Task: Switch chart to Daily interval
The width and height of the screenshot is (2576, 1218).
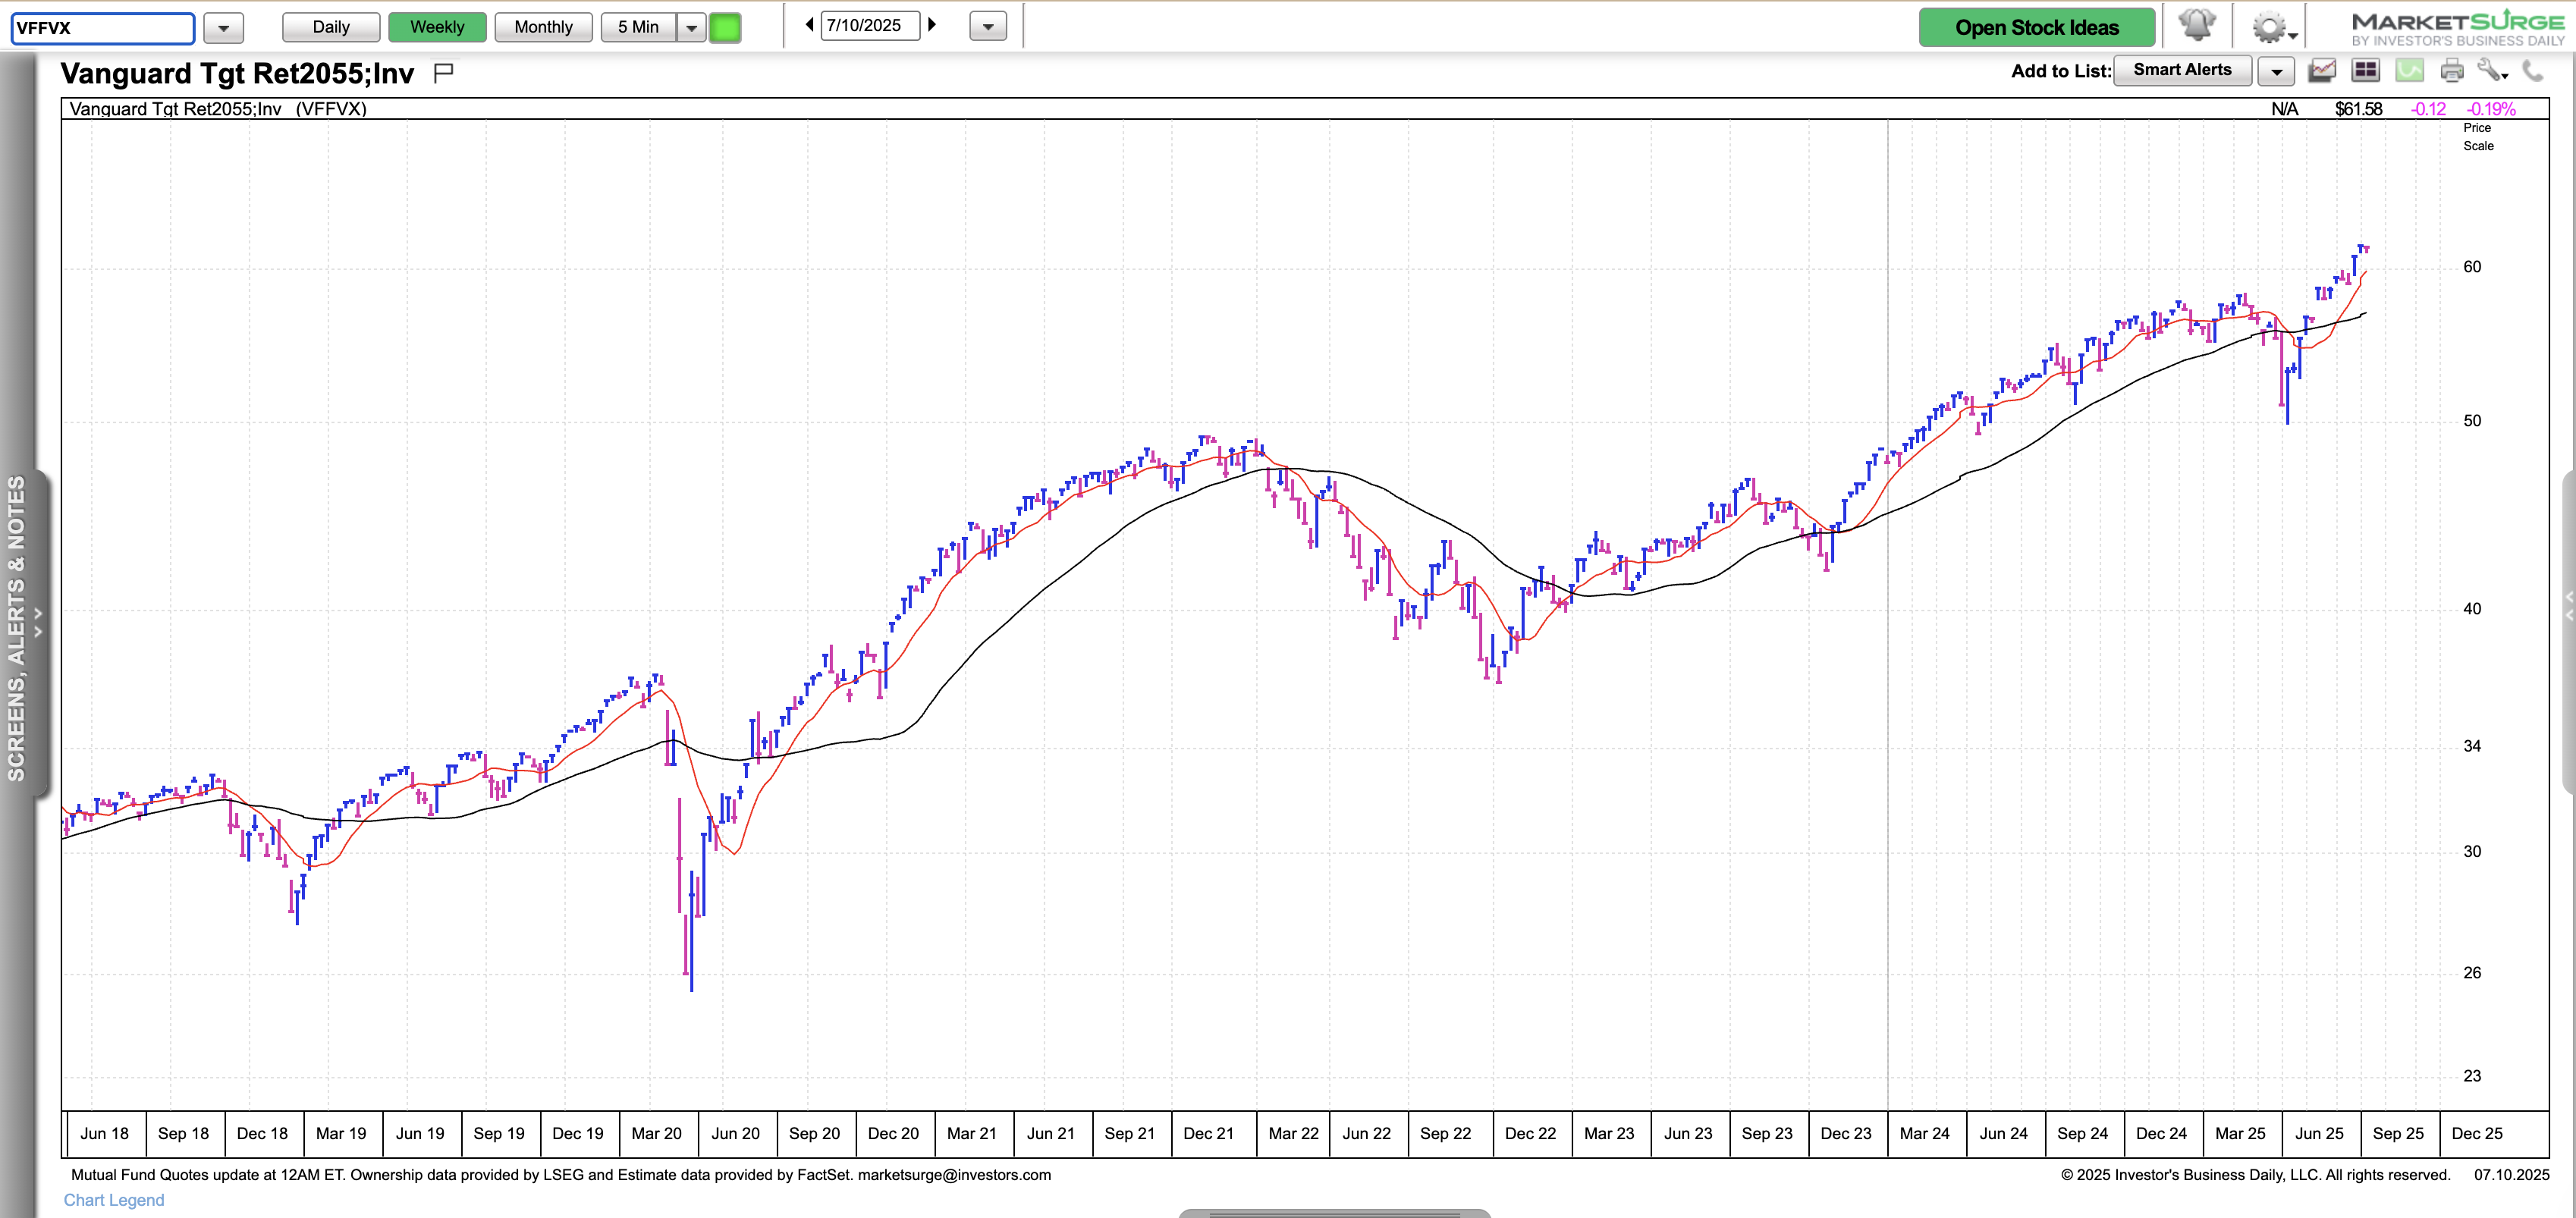Action: click(331, 27)
